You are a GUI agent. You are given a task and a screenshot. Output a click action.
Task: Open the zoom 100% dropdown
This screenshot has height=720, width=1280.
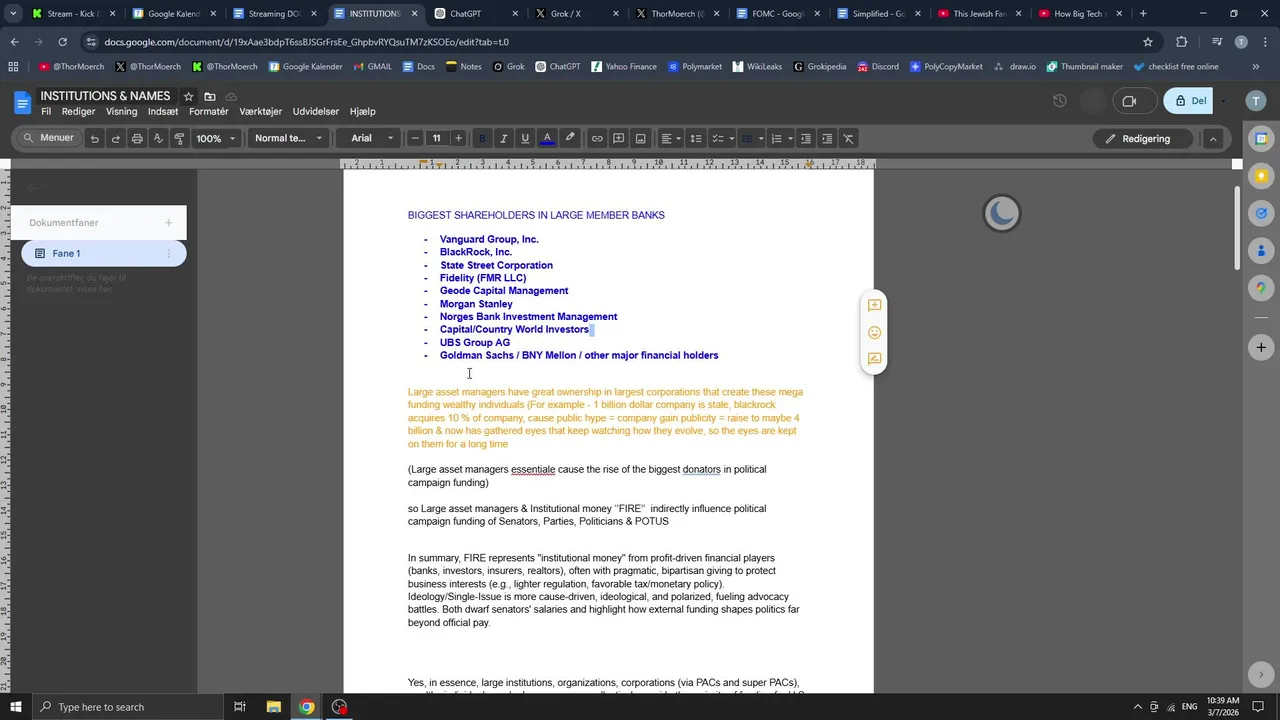[216, 138]
